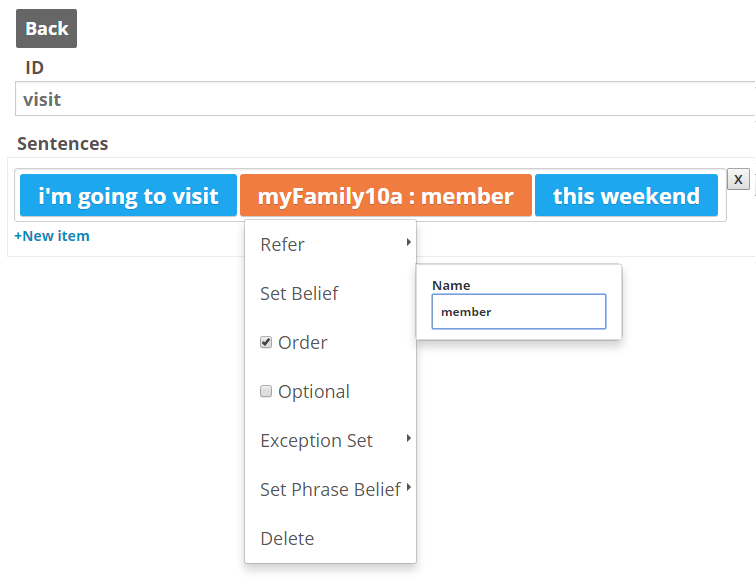Viewport: 756px width, 586px height.
Task: Expand the Refer submenu arrow
Action: (x=408, y=242)
